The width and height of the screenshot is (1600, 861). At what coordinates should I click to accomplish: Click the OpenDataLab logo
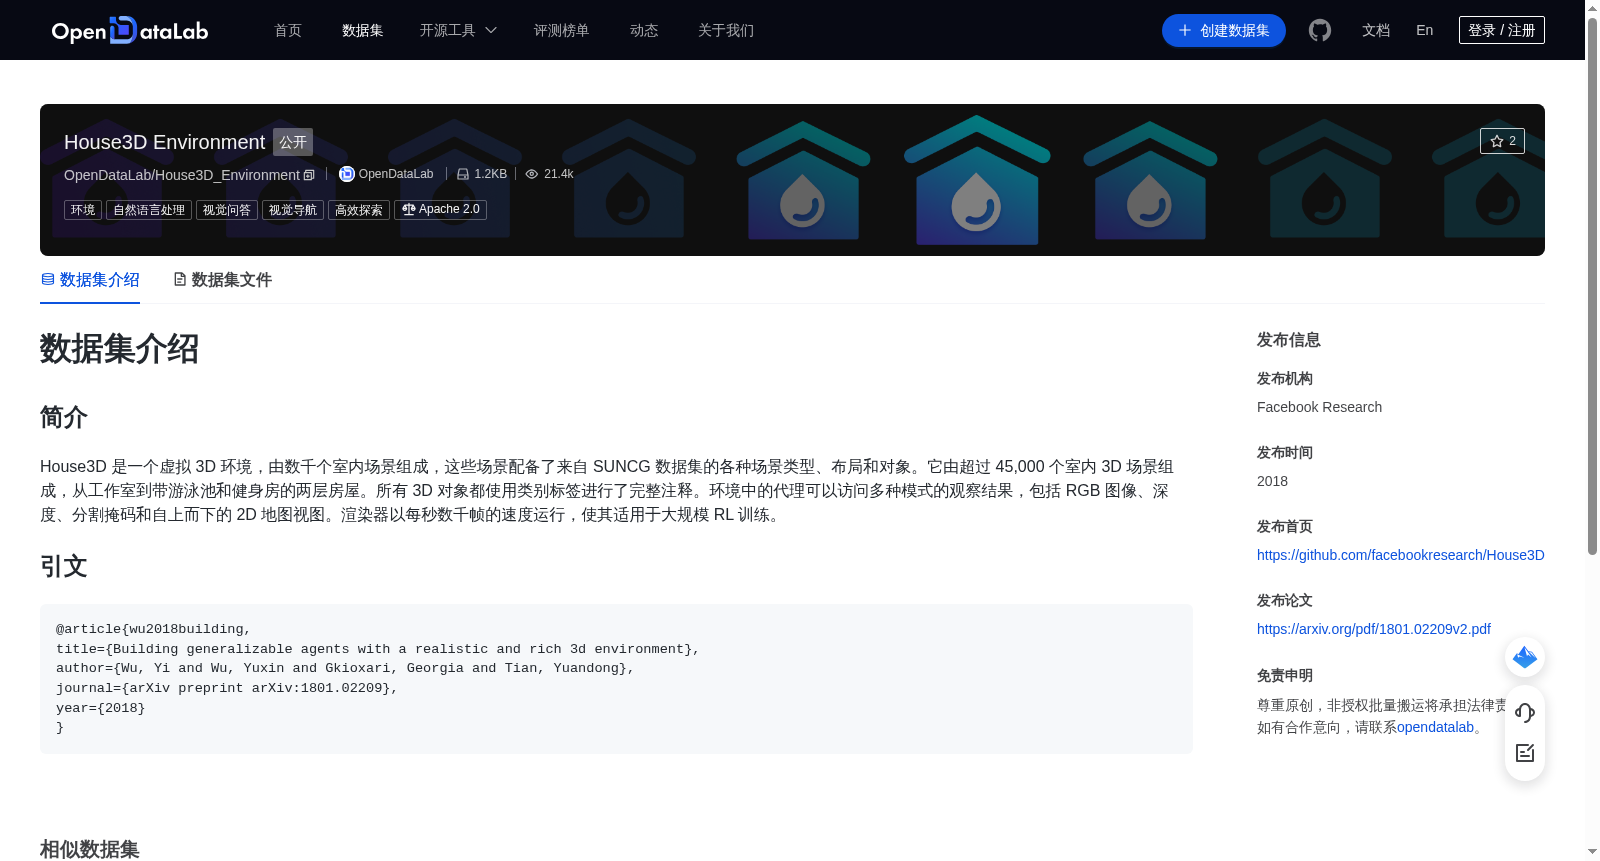(130, 31)
